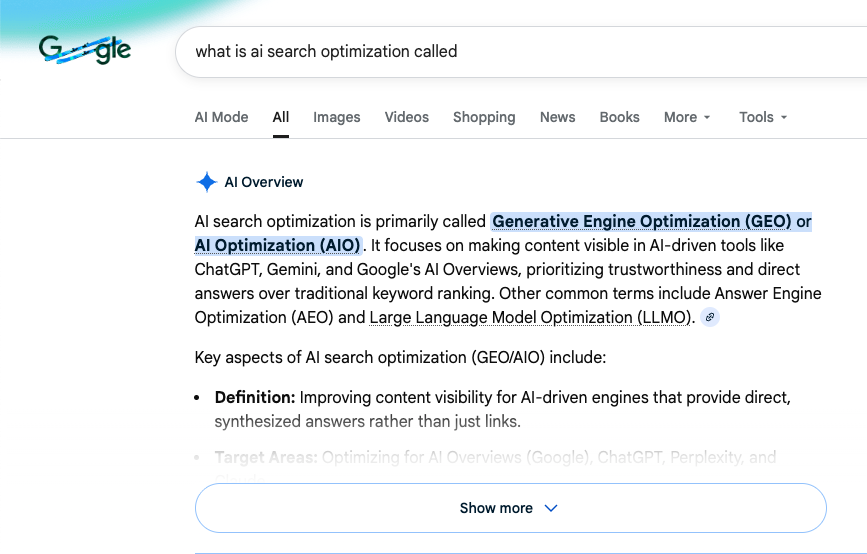
Task: Go to the Videos tab
Action: [406, 117]
